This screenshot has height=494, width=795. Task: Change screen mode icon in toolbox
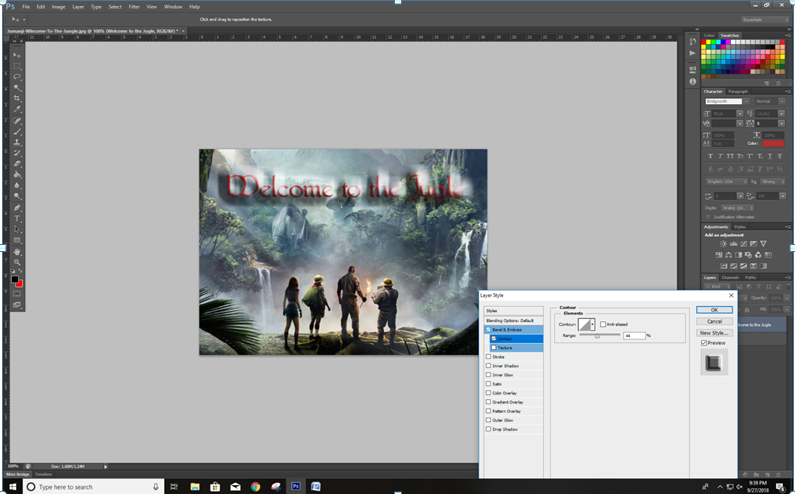point(17,305)
